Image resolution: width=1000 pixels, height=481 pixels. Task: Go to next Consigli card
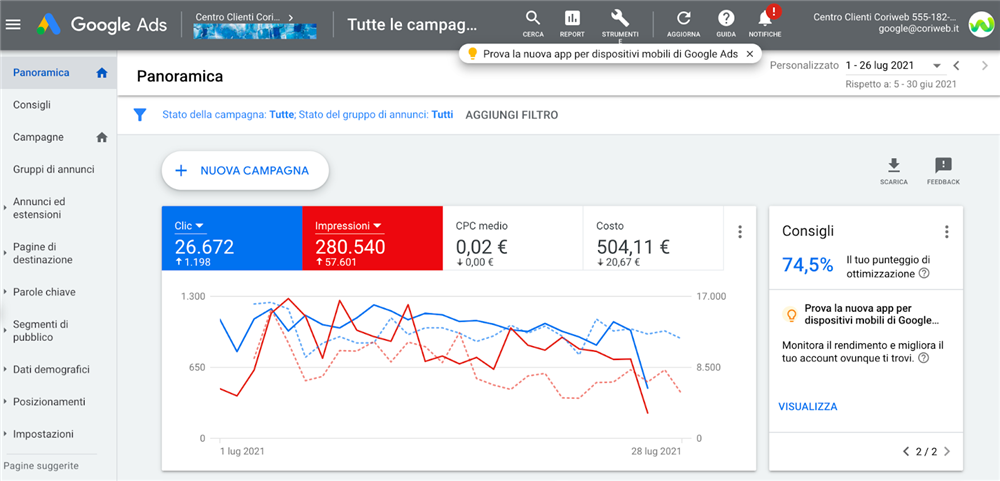(x=946, y=452)
